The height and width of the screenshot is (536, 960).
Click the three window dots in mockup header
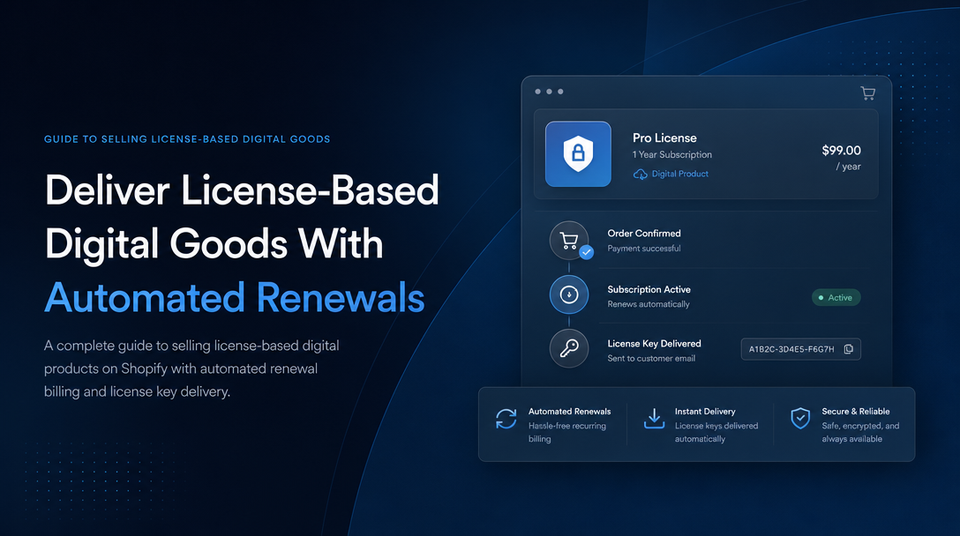point(549,92)
